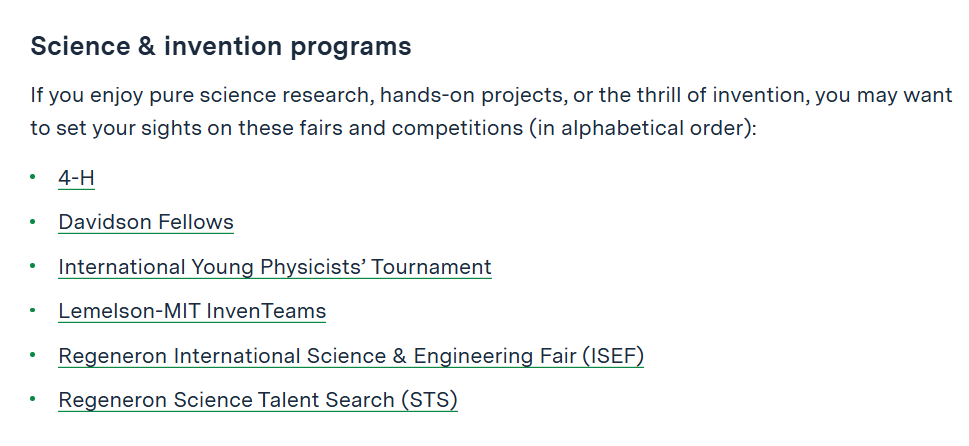Click the green bullet beside 4-H
Screen dimensions: 969x446
coord(33,178)
